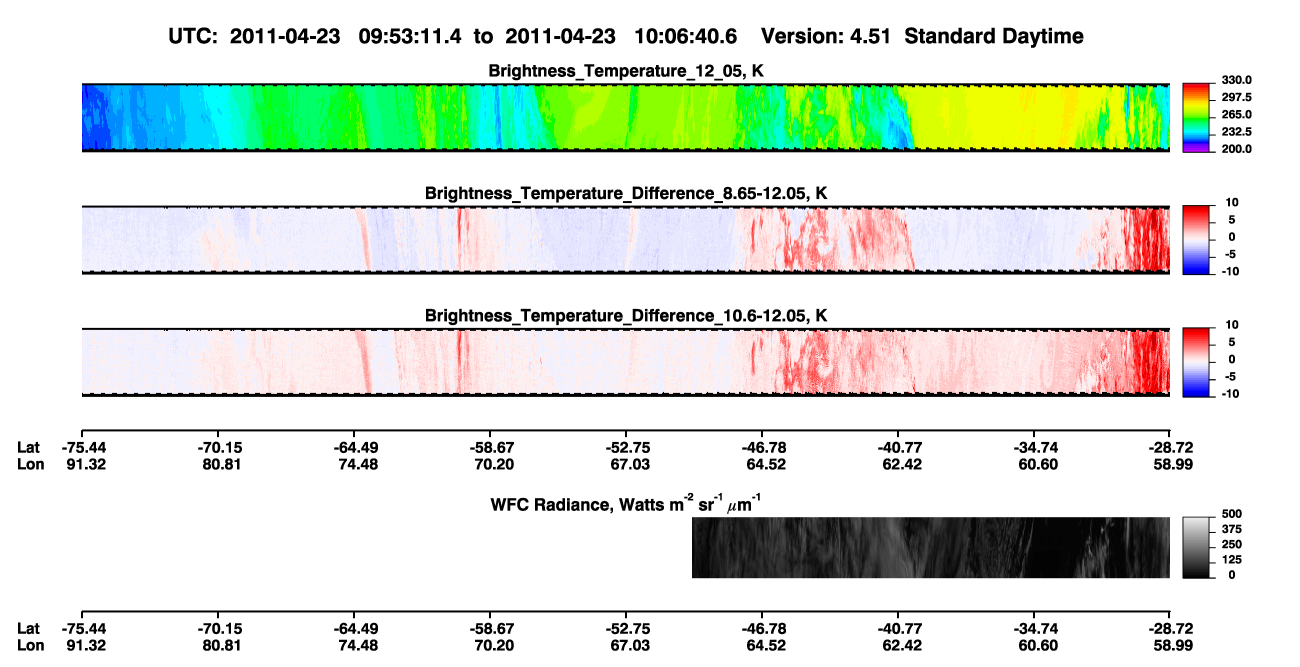Click upper axis latitude value -64.49

(356, 448)
